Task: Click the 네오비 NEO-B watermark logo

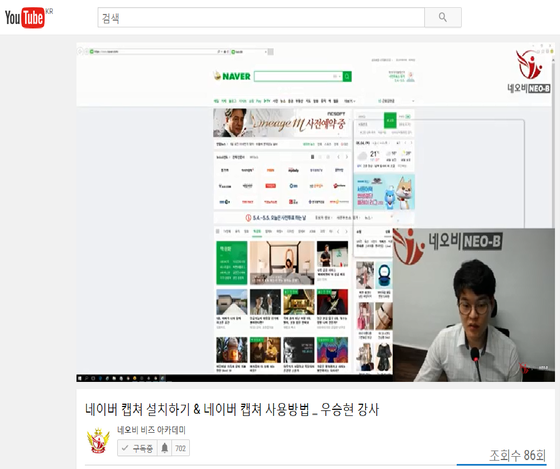Action: point(529,72)
